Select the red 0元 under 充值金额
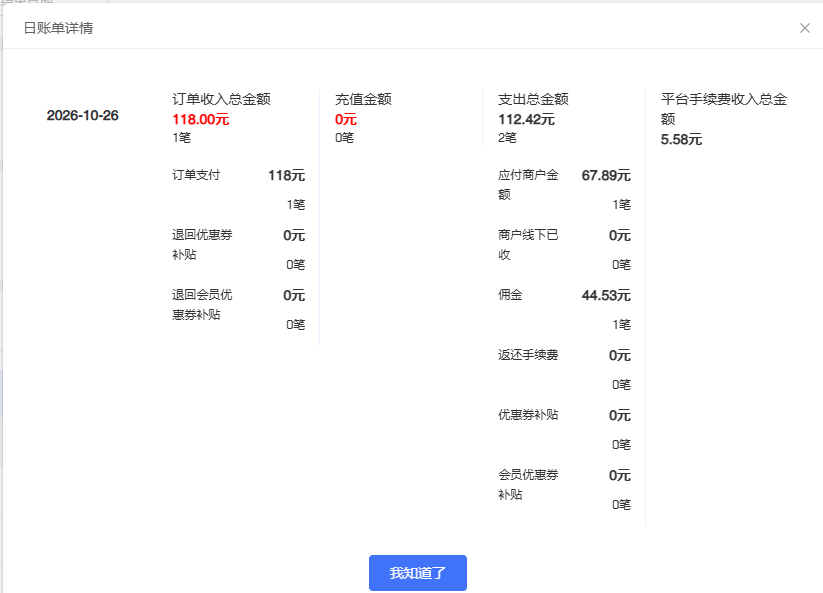823x593 pixels. click(346, 119)
